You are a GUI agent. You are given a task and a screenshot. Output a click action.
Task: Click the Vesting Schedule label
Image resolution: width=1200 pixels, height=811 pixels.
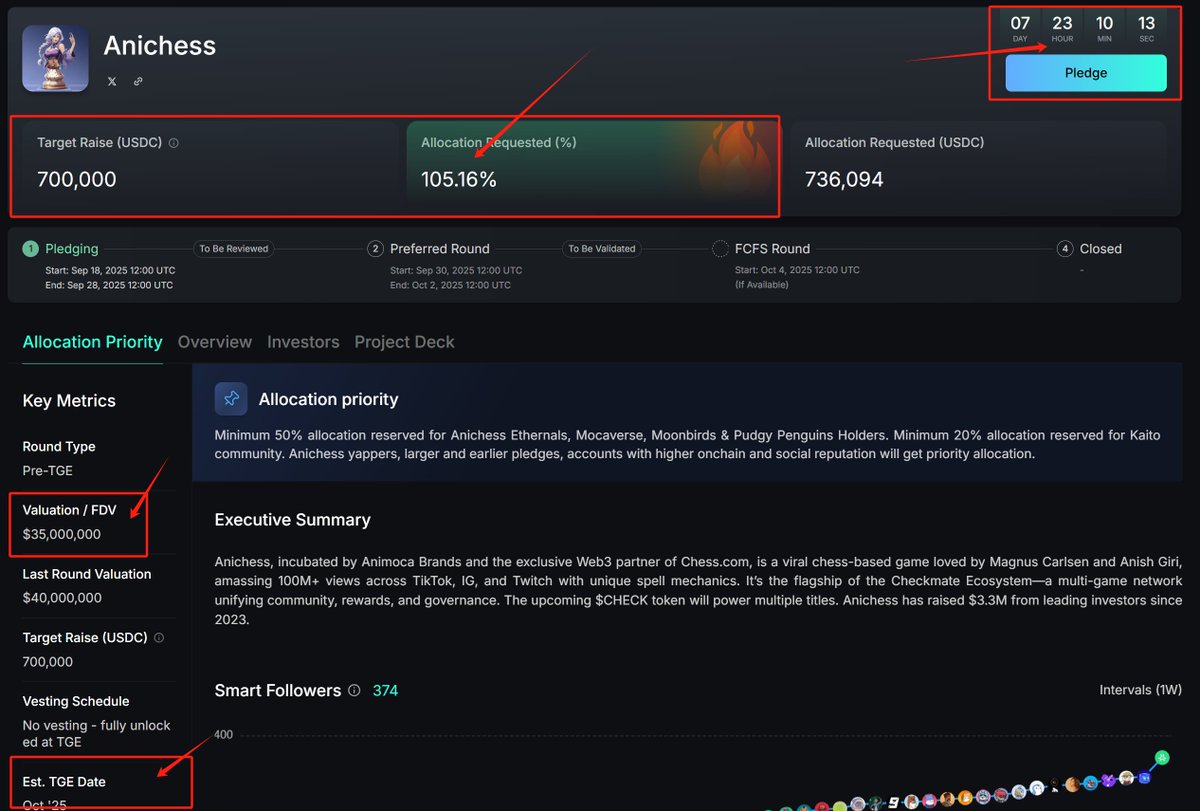pos(76,701)
